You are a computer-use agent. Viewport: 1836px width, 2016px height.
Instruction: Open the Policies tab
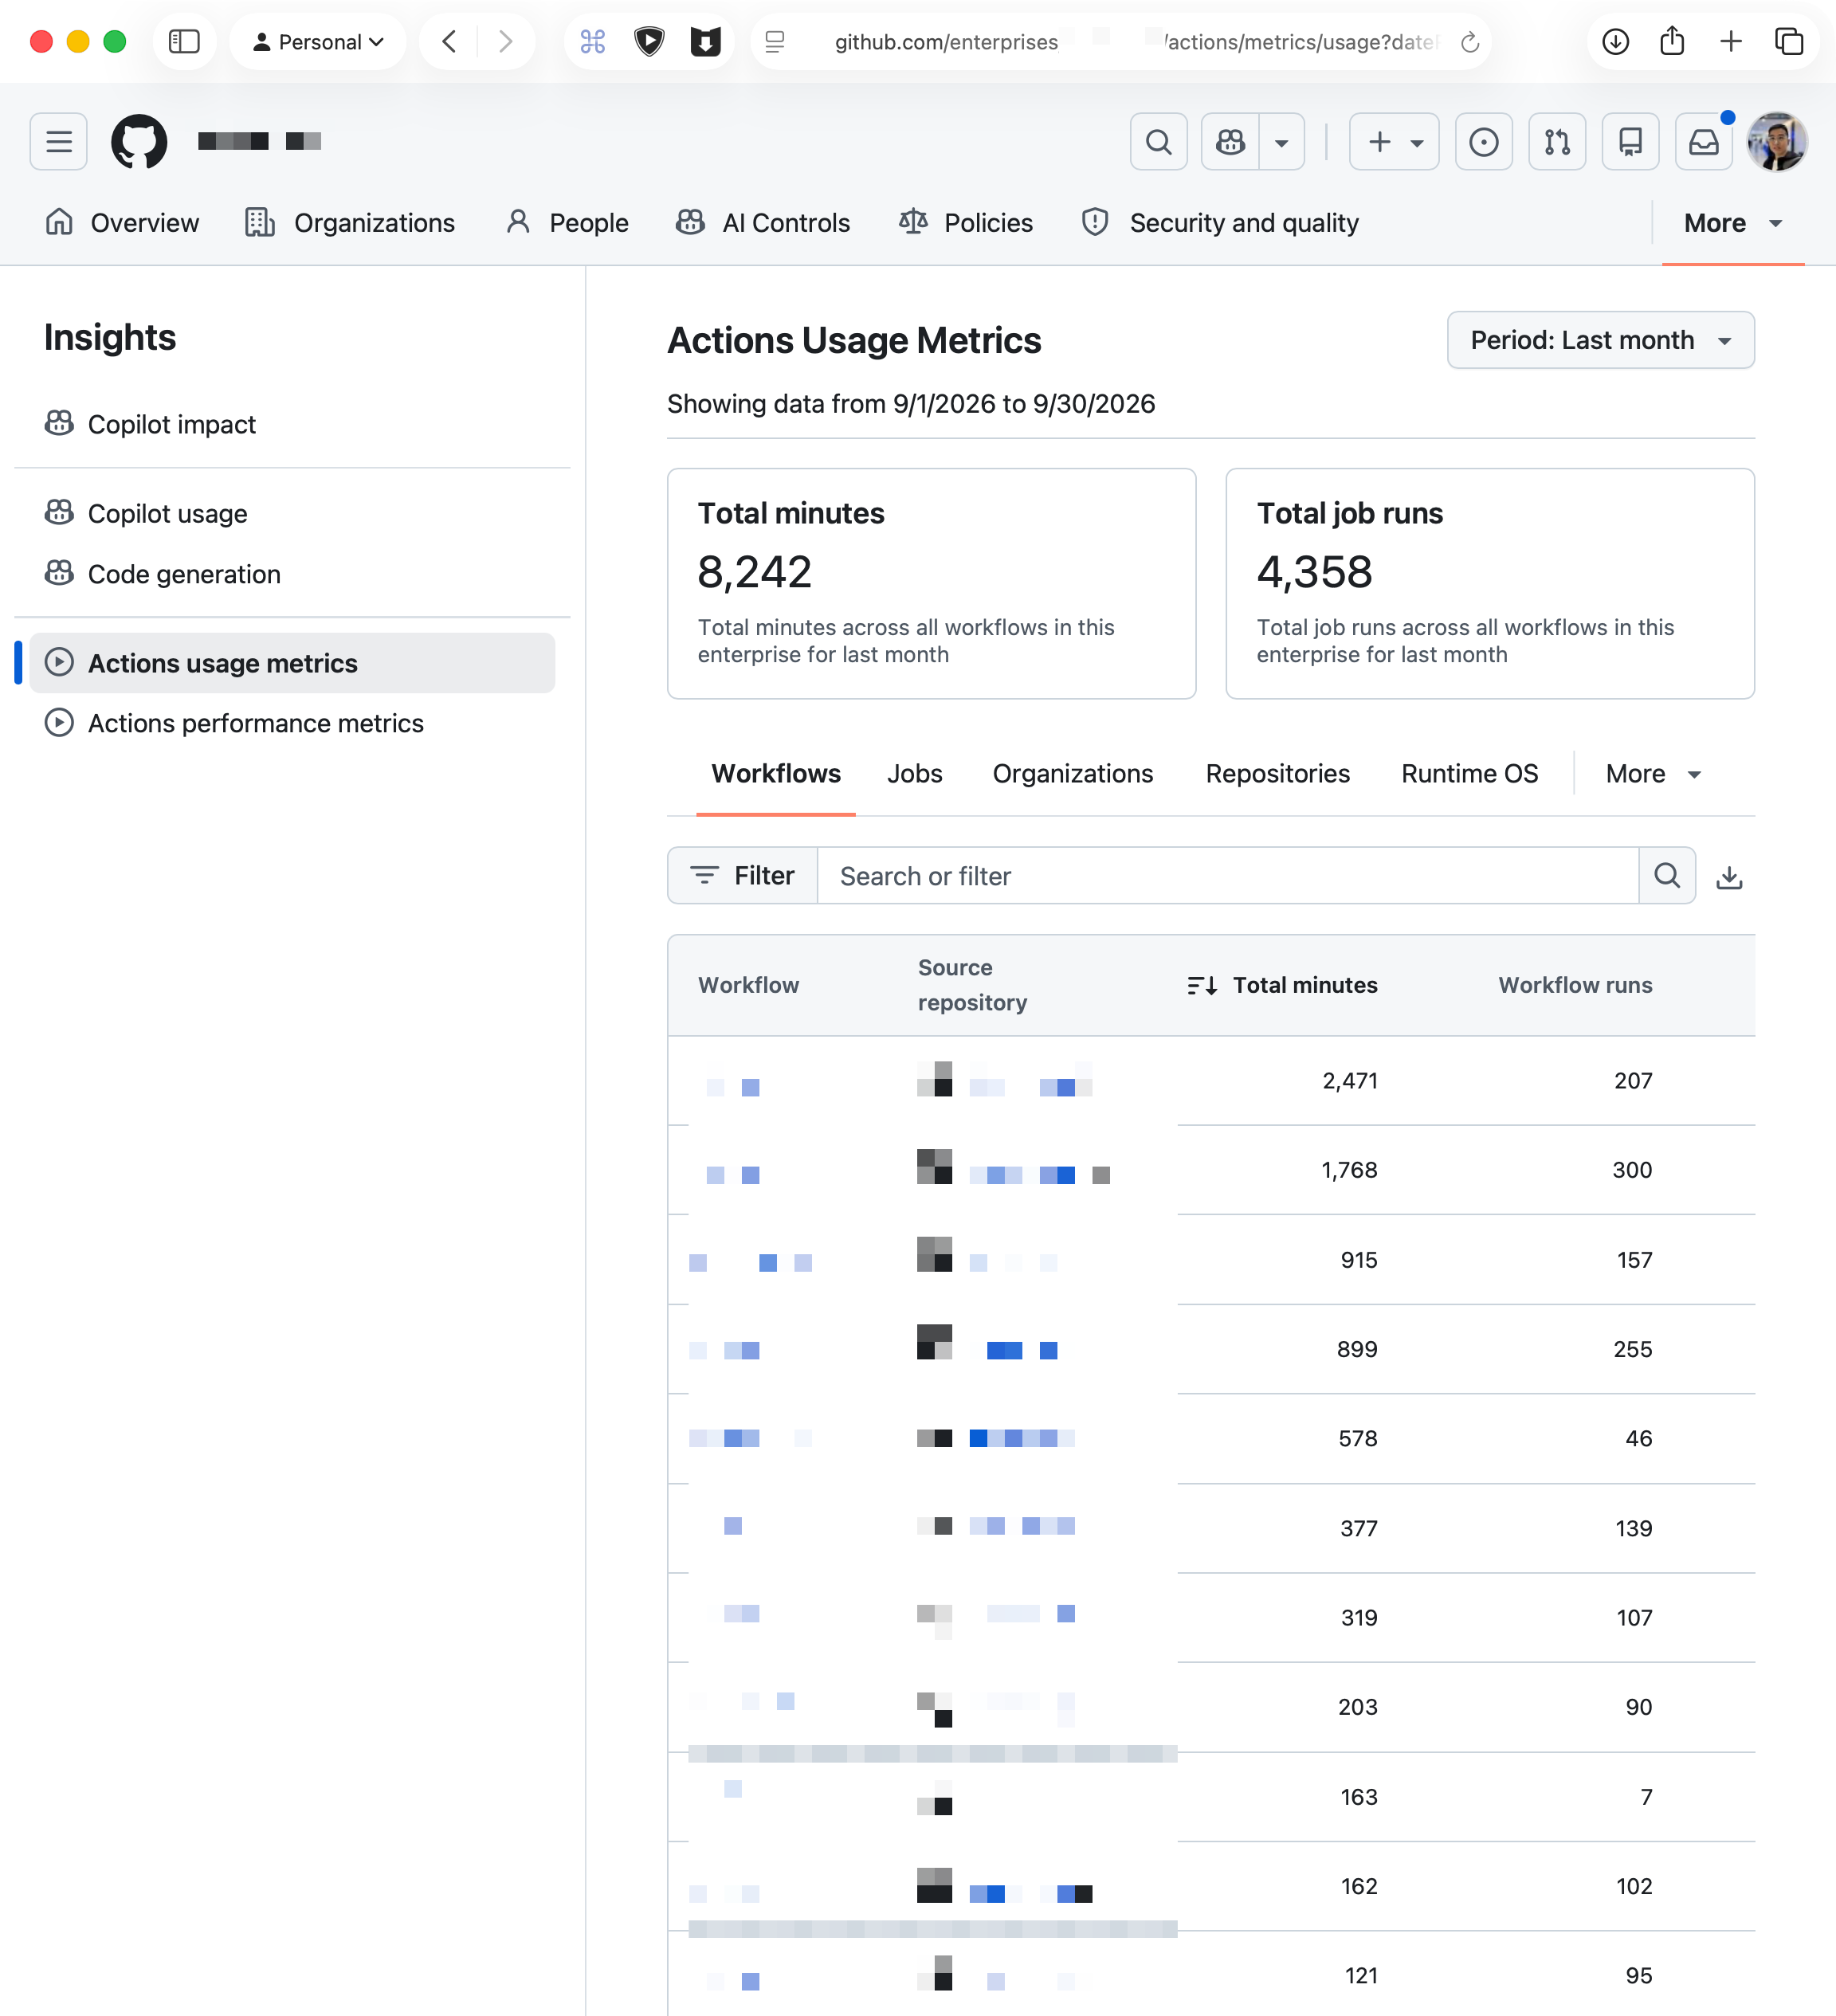click(965, 223)
